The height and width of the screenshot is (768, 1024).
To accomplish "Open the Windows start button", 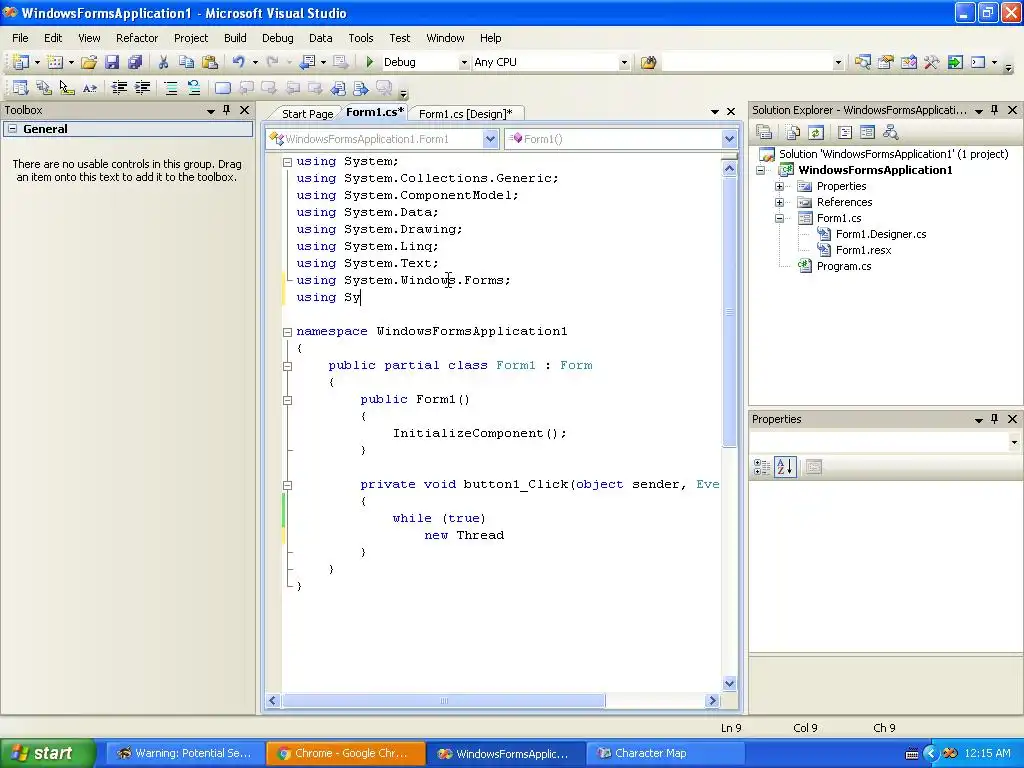I will [x=47, y=753].
